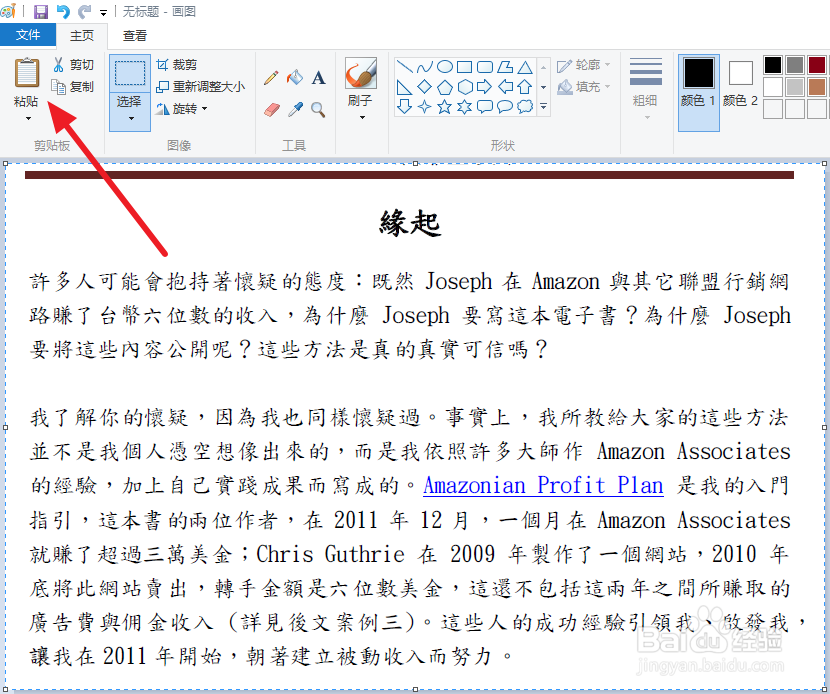The image size is (830, 694).
Task: Select the Color picker eyedropper tool
Action: (x=295, y=110)
